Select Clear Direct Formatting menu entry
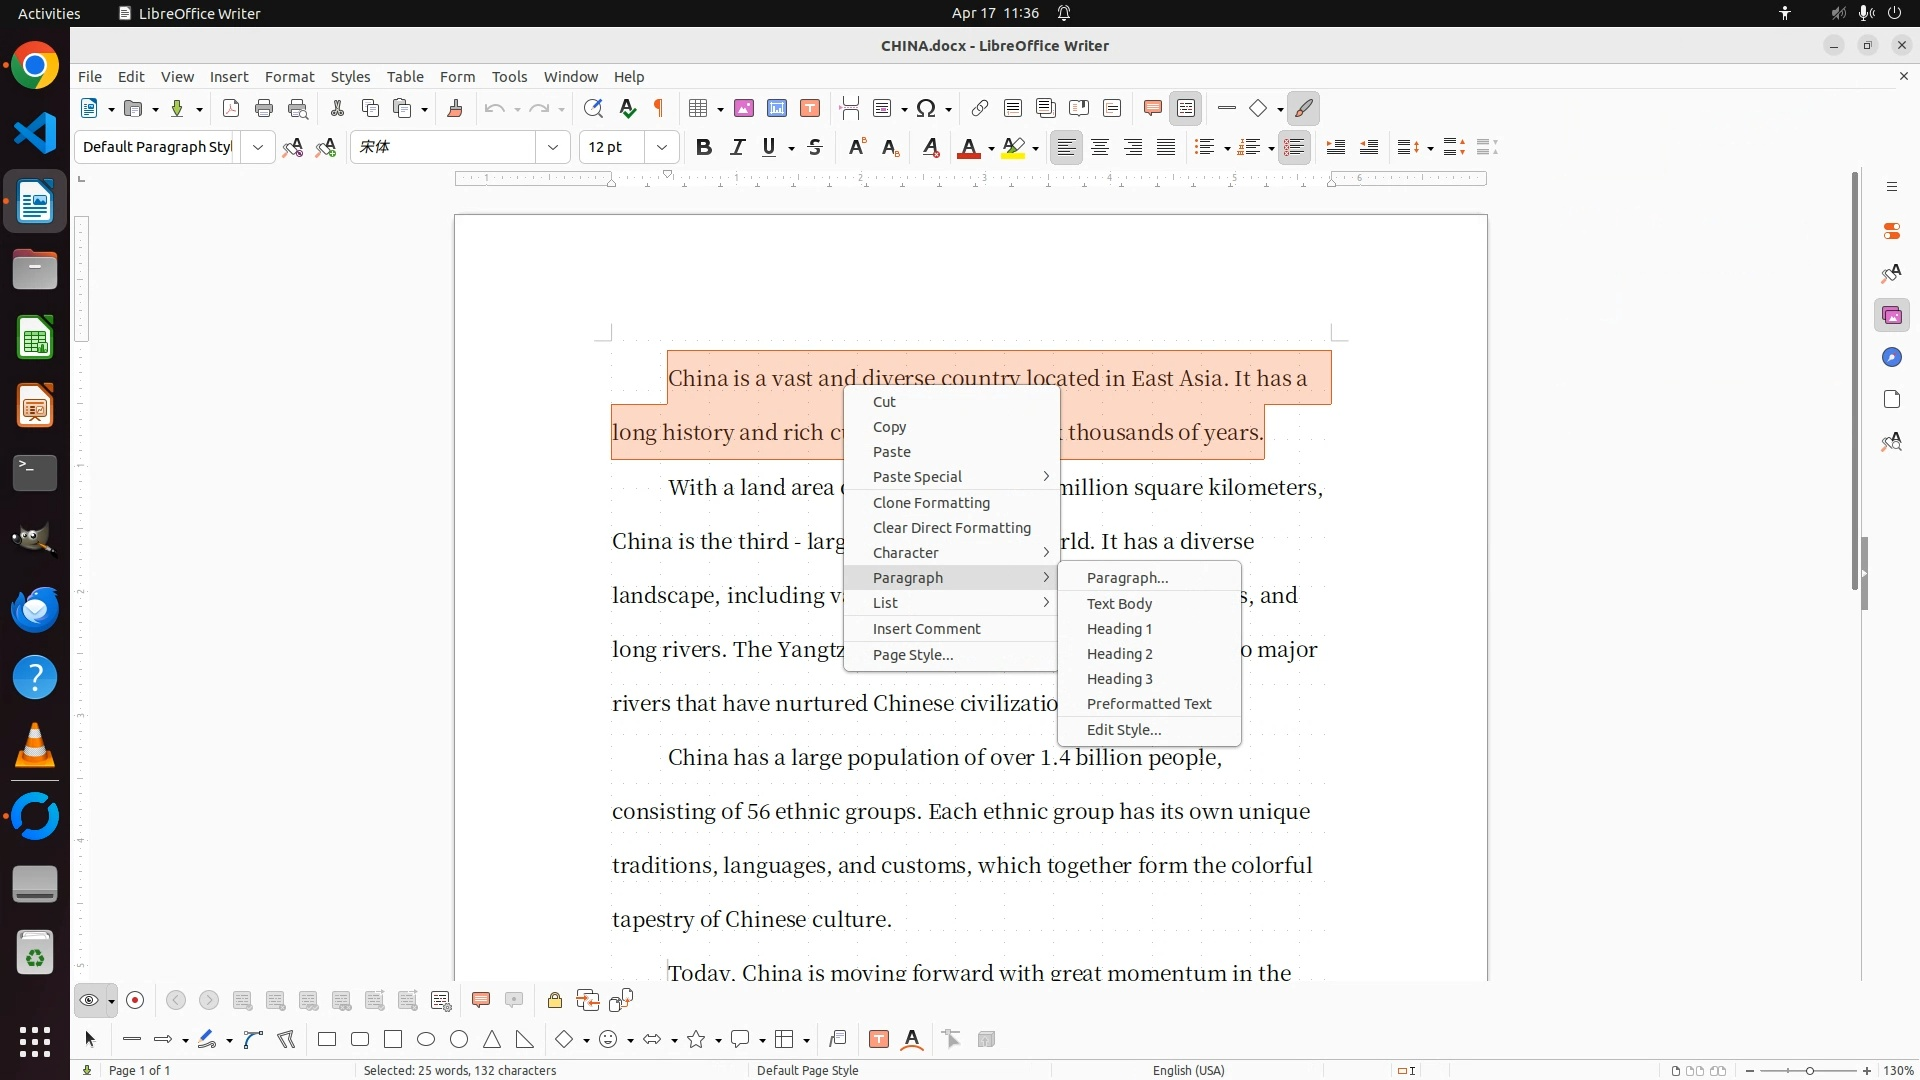Screen dimensions: 1920x1080 [951, 528]
